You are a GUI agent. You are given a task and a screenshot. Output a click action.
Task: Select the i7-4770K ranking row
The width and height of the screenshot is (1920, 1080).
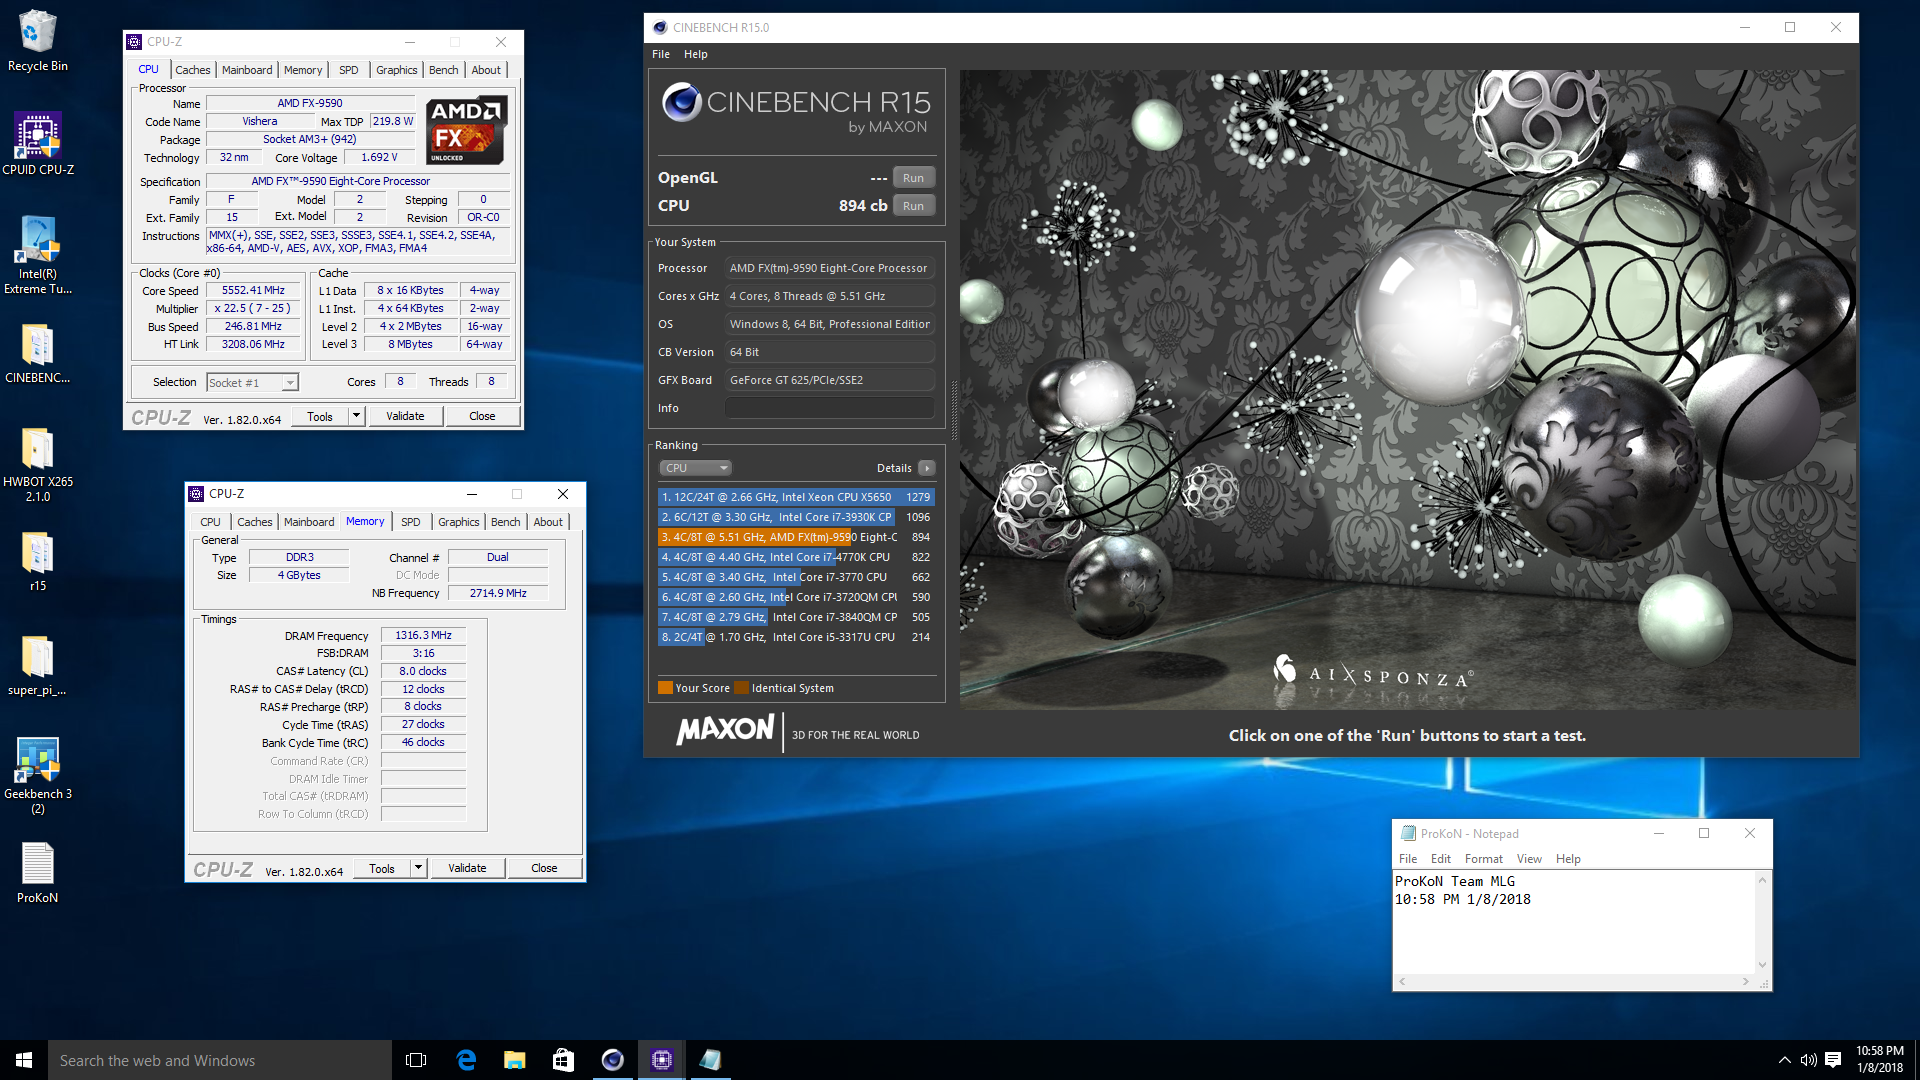(x=796, y=557)
